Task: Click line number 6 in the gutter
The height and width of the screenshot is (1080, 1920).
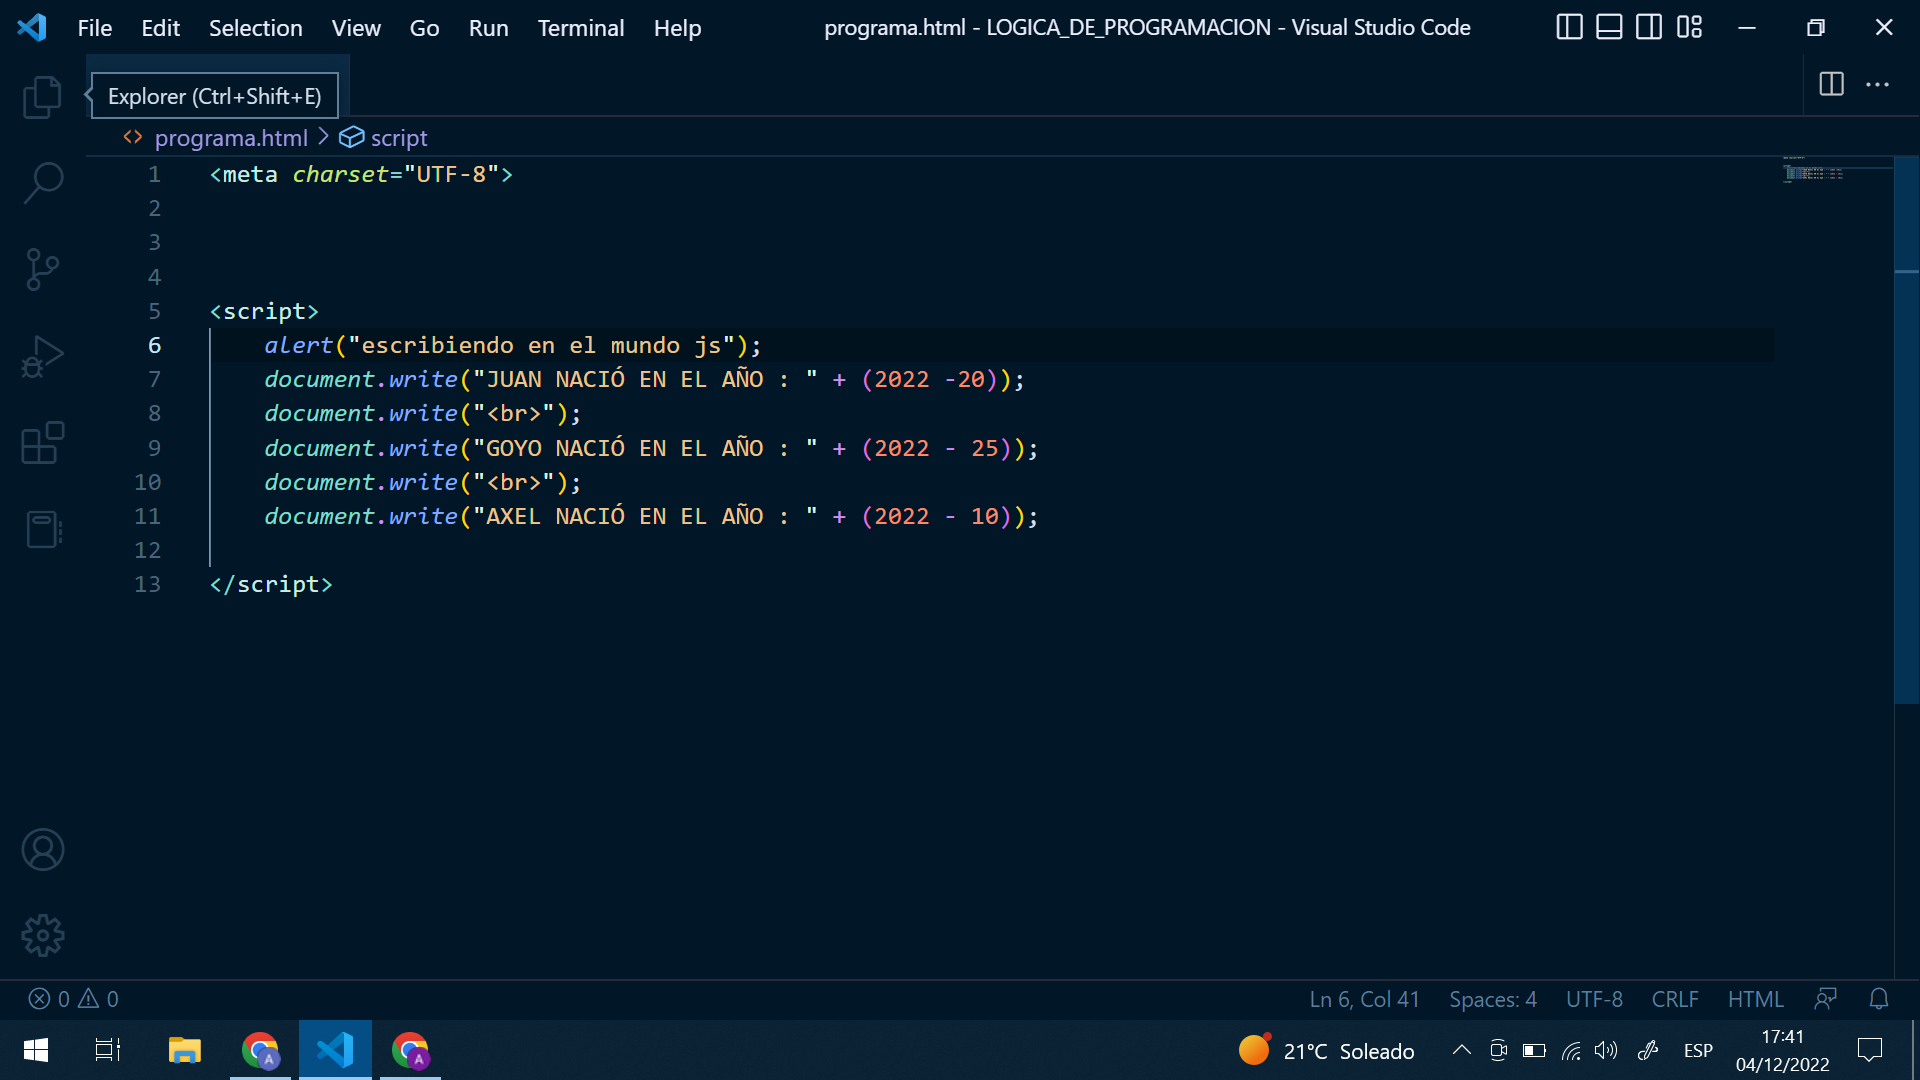Action: 154,345
